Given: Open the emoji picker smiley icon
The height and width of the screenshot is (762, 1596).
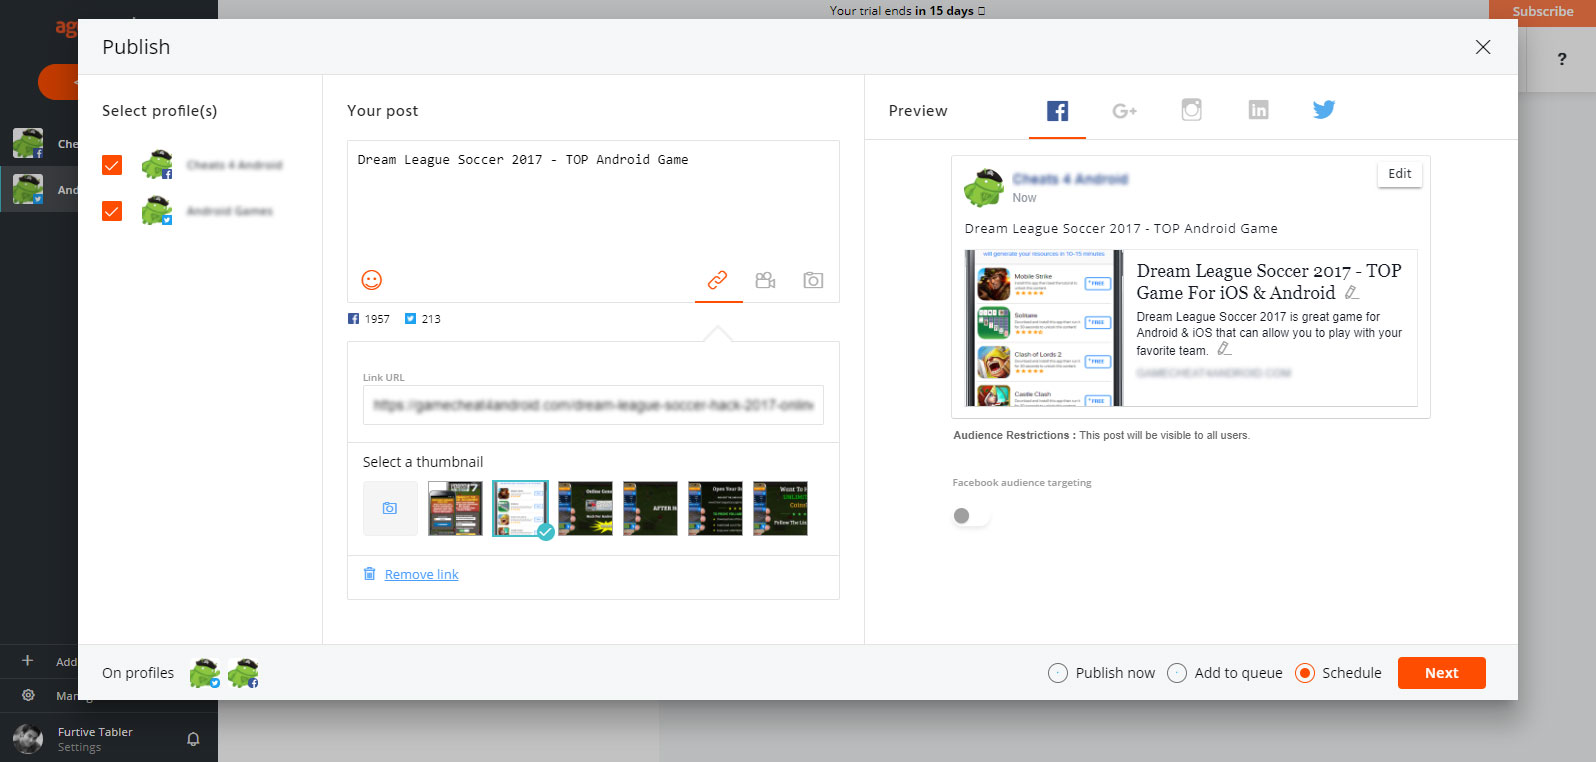Looking at the screenshot, I should pos(372,280).
